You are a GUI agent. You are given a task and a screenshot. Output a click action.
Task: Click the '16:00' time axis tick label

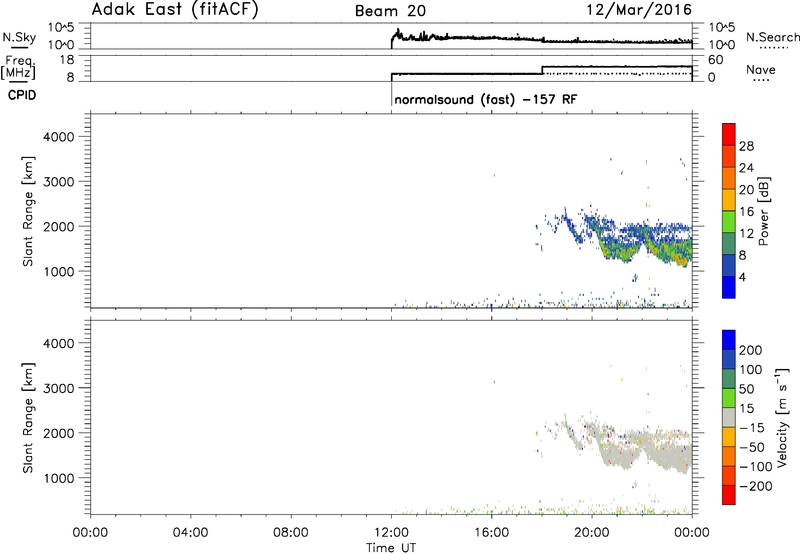491,533
